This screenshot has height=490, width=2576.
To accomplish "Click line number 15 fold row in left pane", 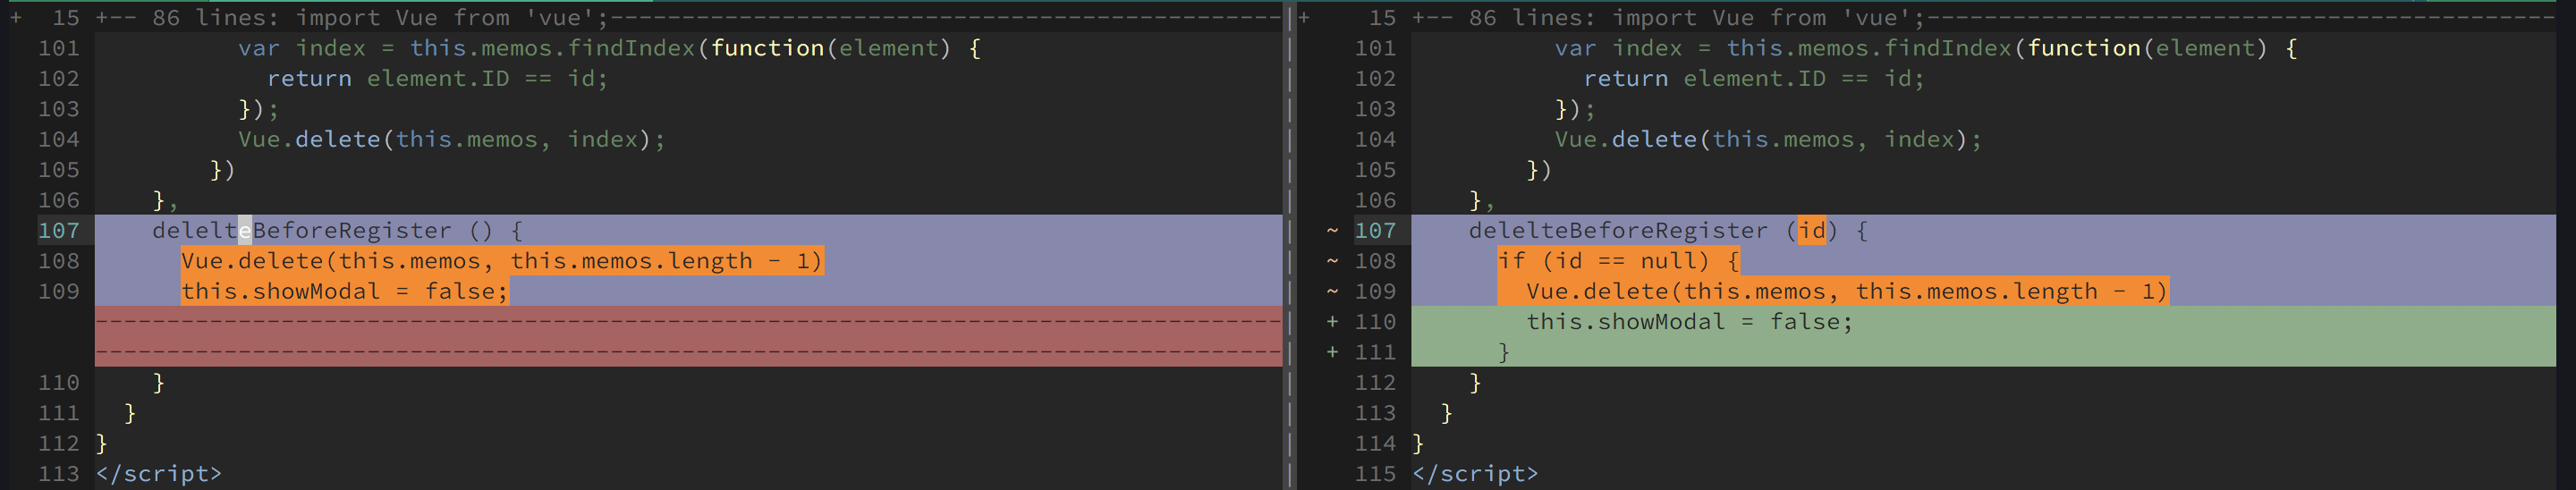I will click(x=66, y=17).
